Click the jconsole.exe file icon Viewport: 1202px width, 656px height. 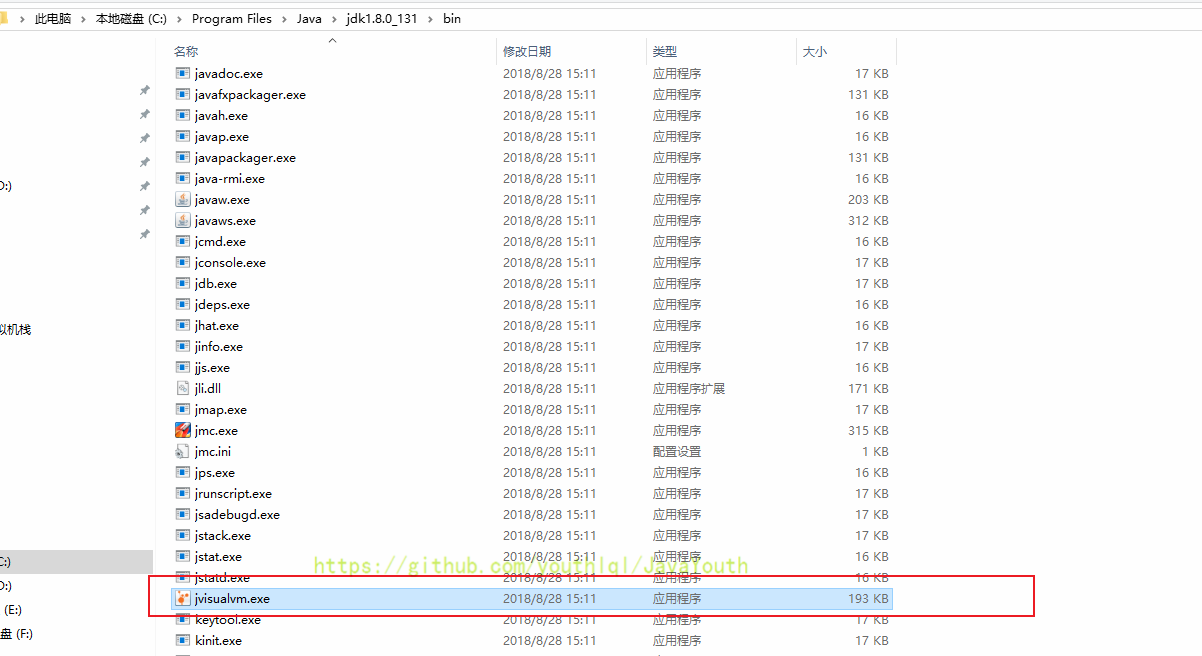point(182,262)
